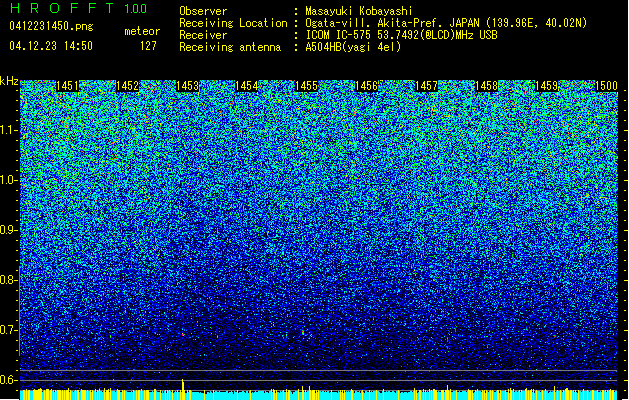Screen dimensions: 629x400
Task: Click the 1.0 frequency axis label
Action: pyautogui.click(x=8, y=180)
